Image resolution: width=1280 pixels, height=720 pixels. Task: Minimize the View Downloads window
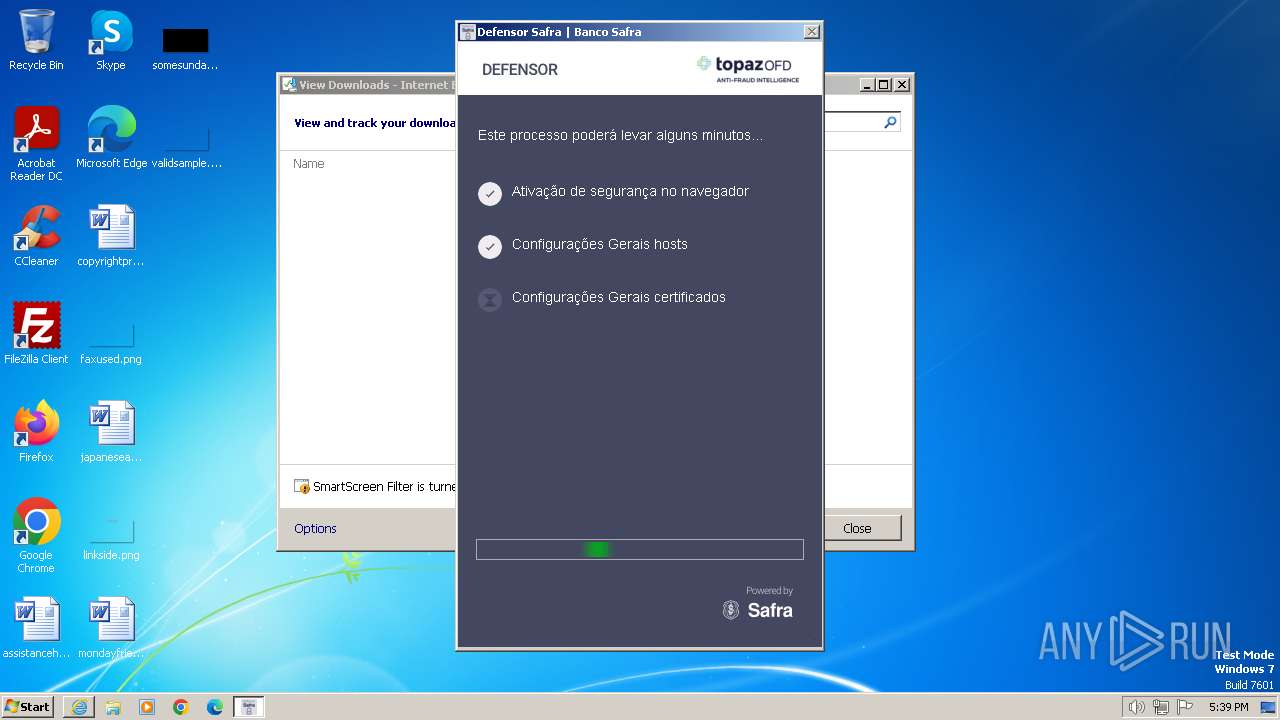867,85
